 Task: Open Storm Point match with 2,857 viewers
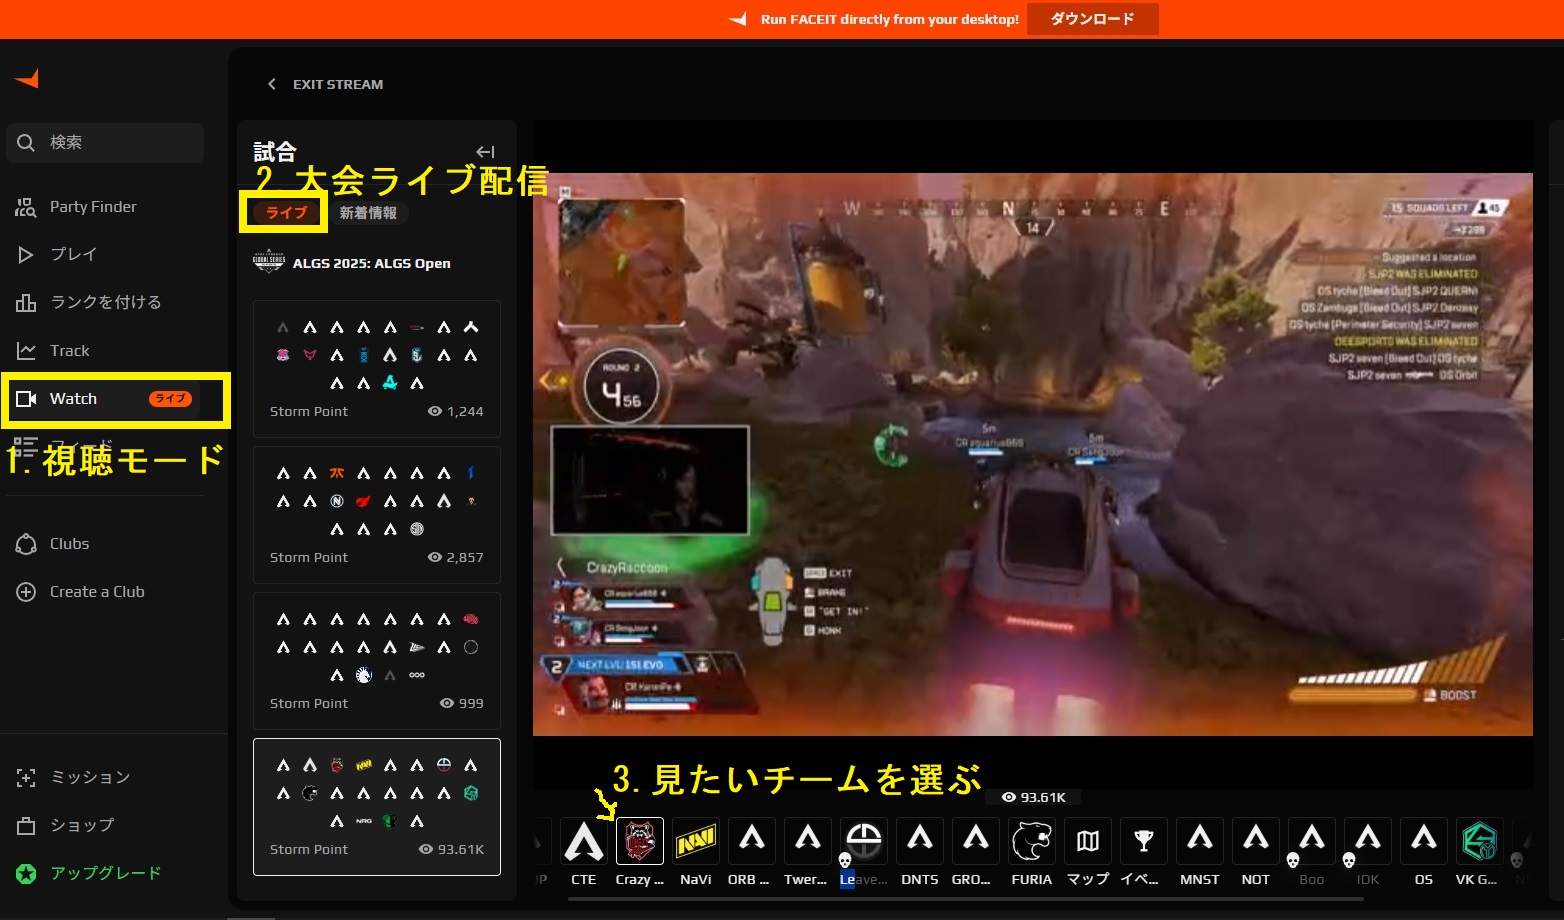[377, 515]
